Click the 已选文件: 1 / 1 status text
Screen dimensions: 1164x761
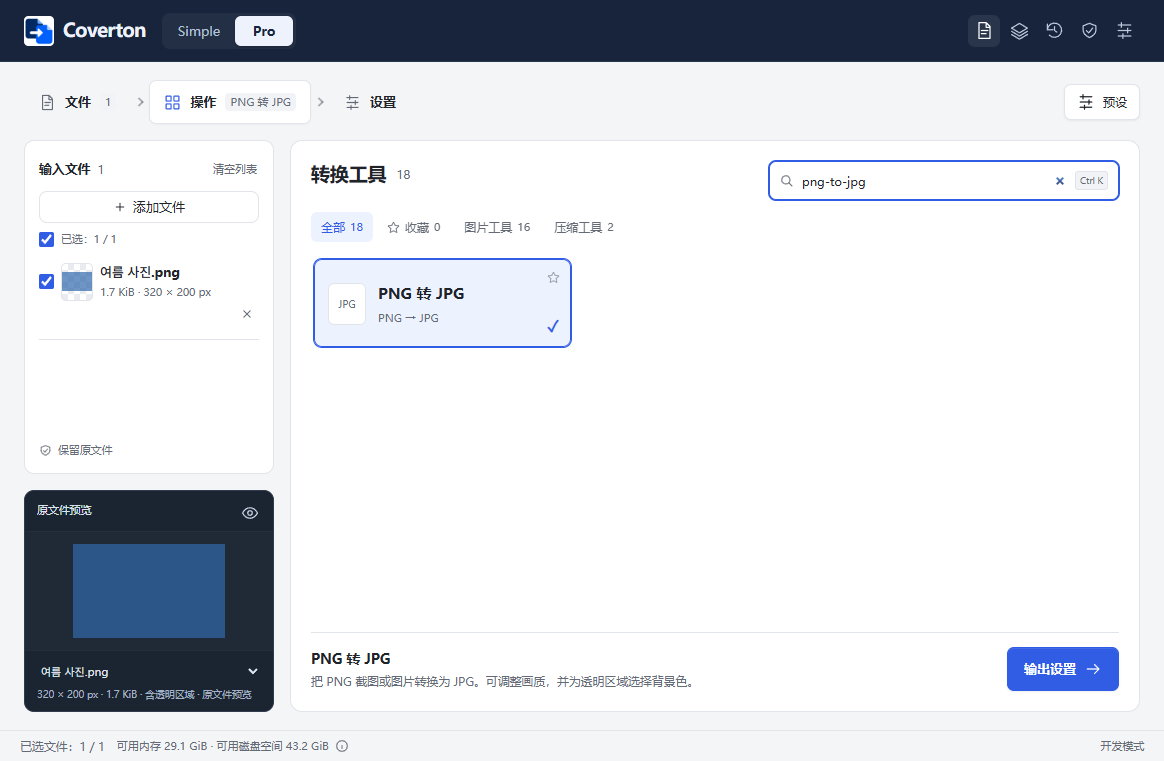coord(62,746)
